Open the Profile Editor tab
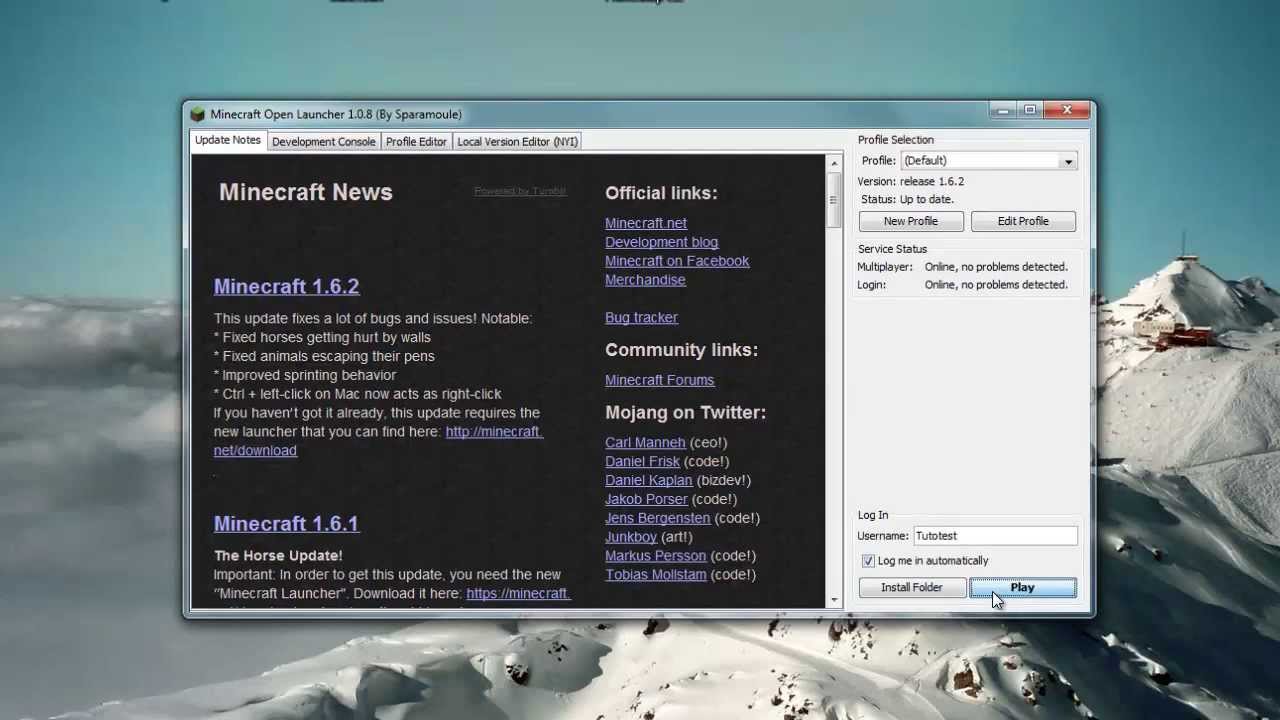Viewport: 1280px width, 720px height. point(416,142)
